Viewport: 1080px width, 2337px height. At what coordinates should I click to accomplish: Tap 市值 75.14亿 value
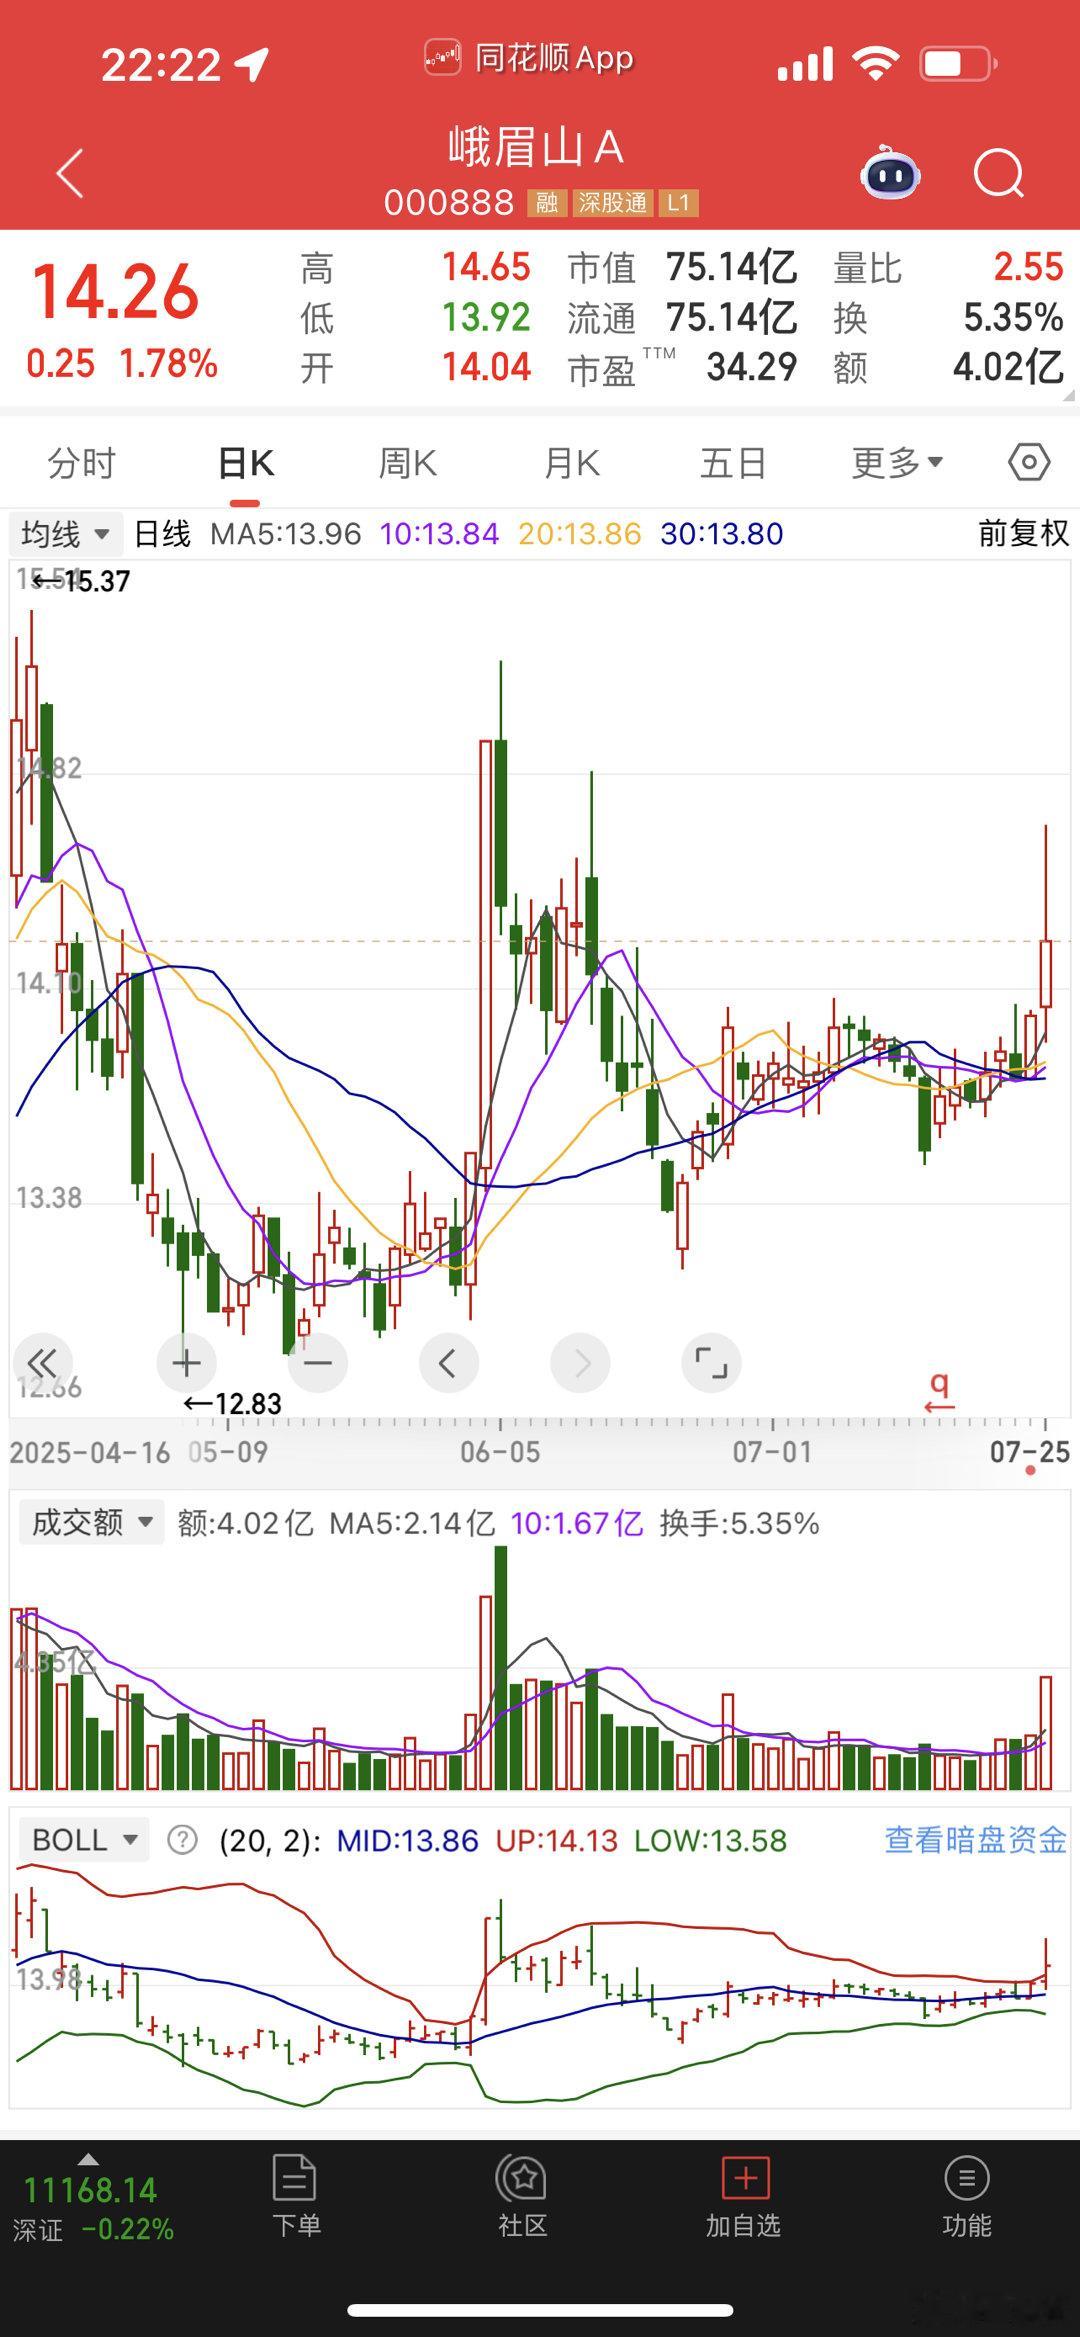732,267
